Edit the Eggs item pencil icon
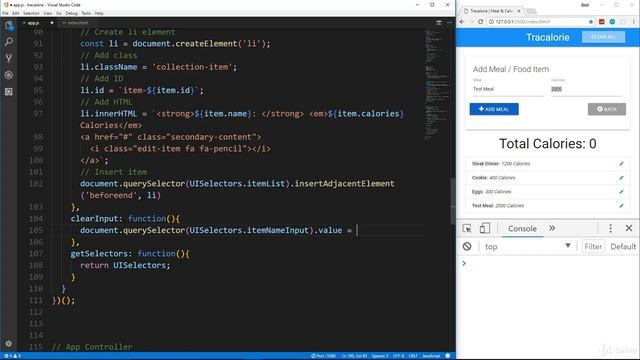Screen dimensions: 640x360 pyautogui.click(x=621, y=191)
